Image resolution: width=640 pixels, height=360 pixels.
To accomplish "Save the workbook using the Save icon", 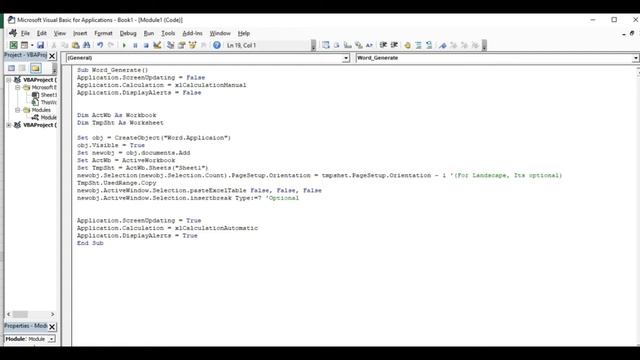I will [40, 45].
